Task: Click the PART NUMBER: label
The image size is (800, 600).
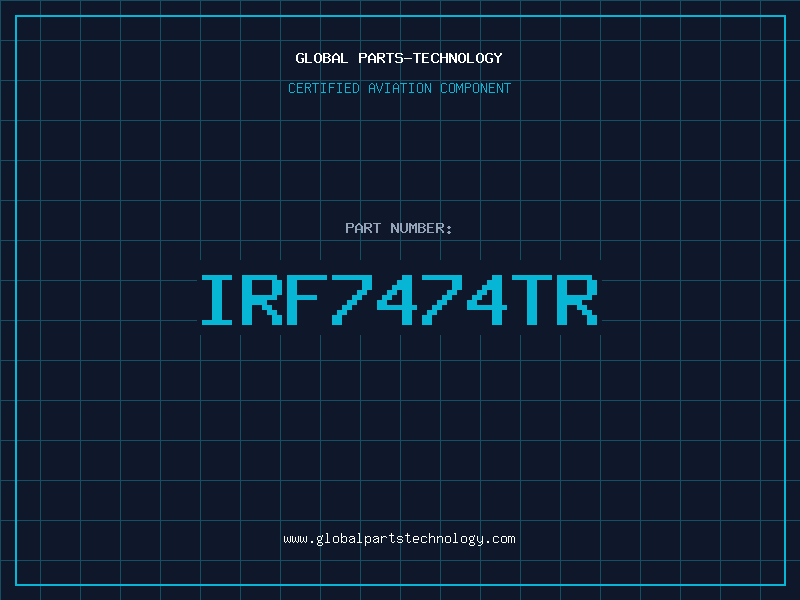Action: 399,228
